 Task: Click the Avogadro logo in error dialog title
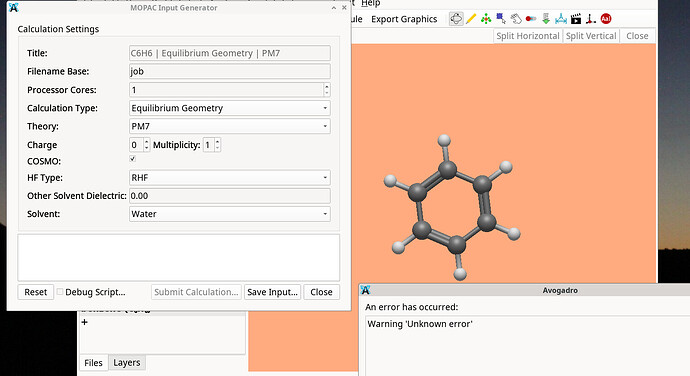point(365,290)
